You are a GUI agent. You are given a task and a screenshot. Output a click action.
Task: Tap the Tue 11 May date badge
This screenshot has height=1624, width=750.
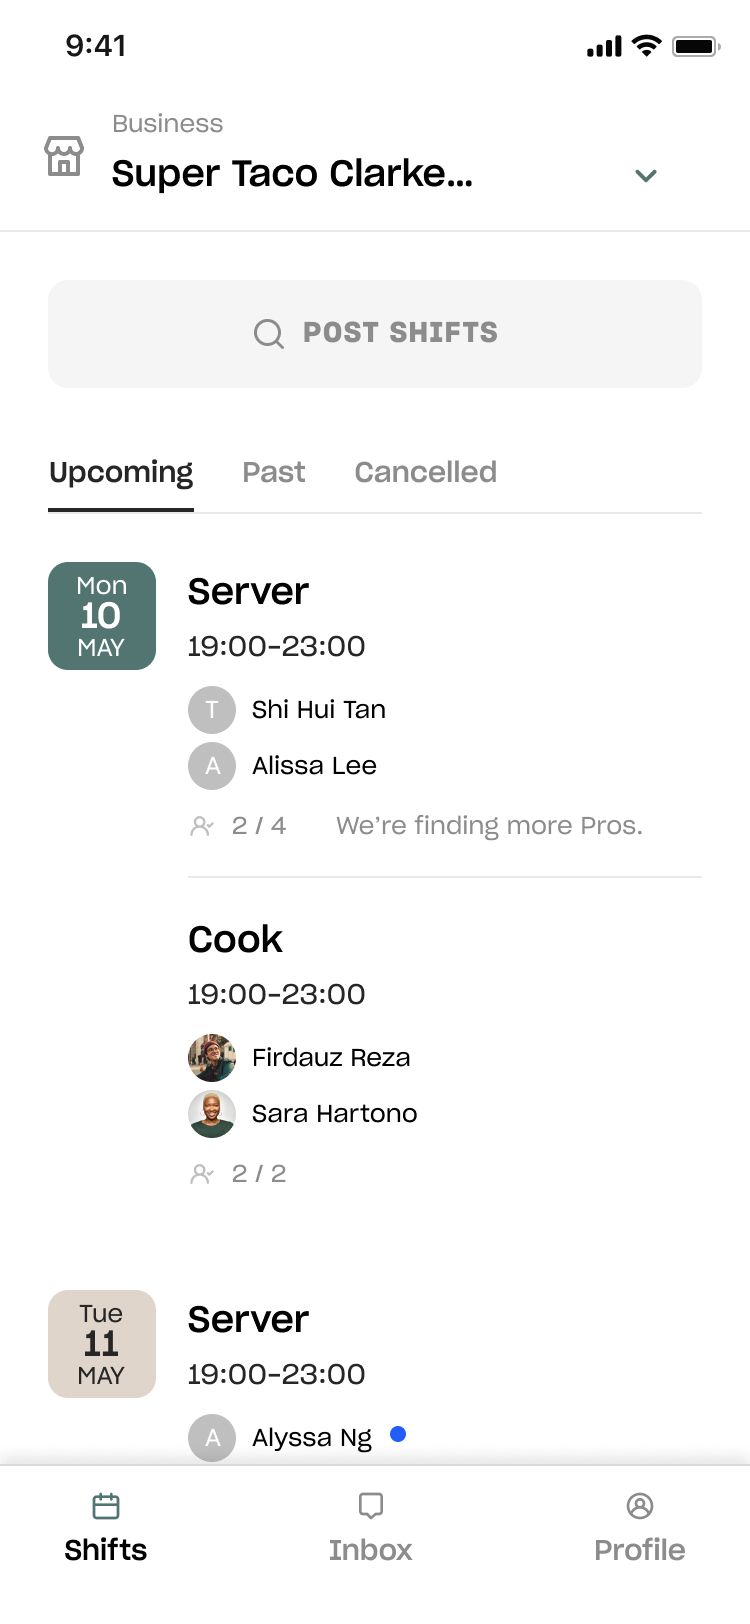pyautogui.click(x=102, y=1344)
